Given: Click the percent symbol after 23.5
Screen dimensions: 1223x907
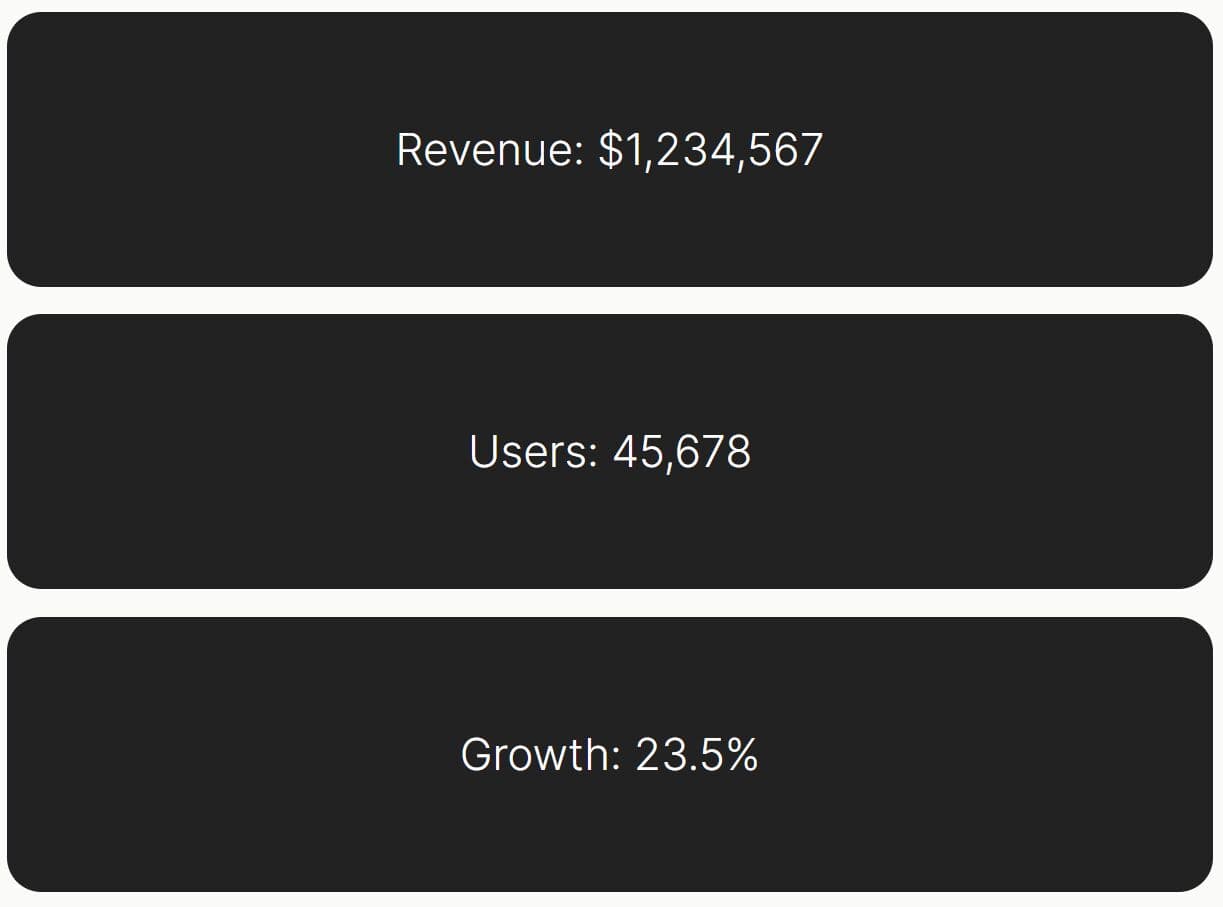Looking at the screenshot, I should click(742, 755).
